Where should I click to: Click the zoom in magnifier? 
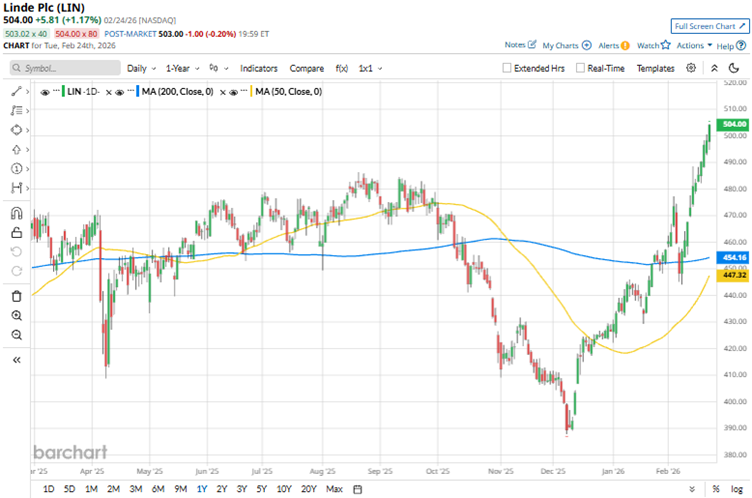(16, 316)
